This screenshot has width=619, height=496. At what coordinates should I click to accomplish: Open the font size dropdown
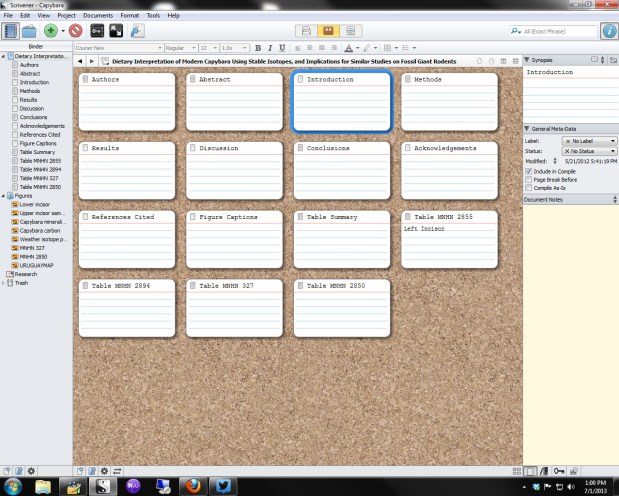(x=208, y=48)
